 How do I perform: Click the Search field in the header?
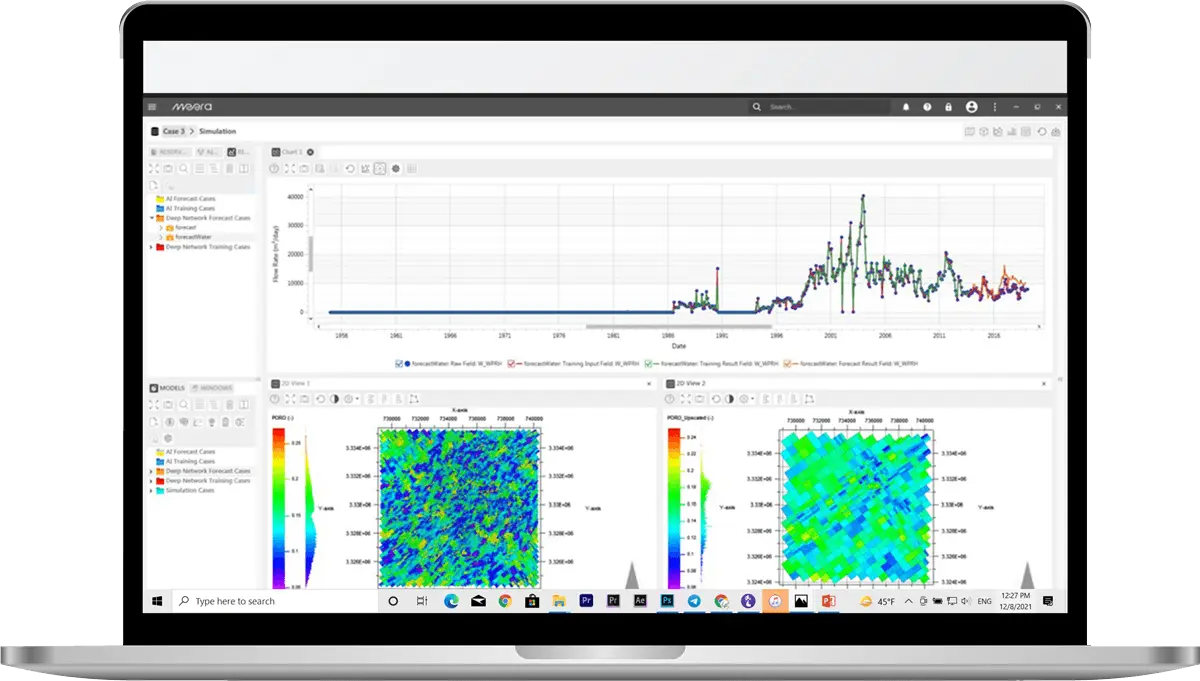point(825,107)
